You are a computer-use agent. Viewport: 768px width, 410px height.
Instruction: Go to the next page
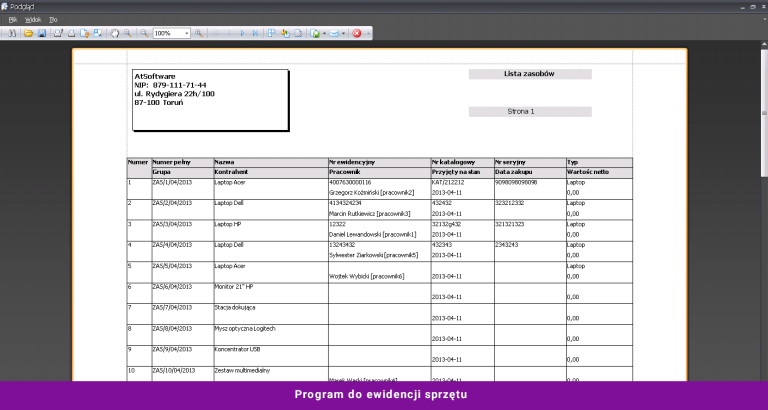(x=242, y=33)
